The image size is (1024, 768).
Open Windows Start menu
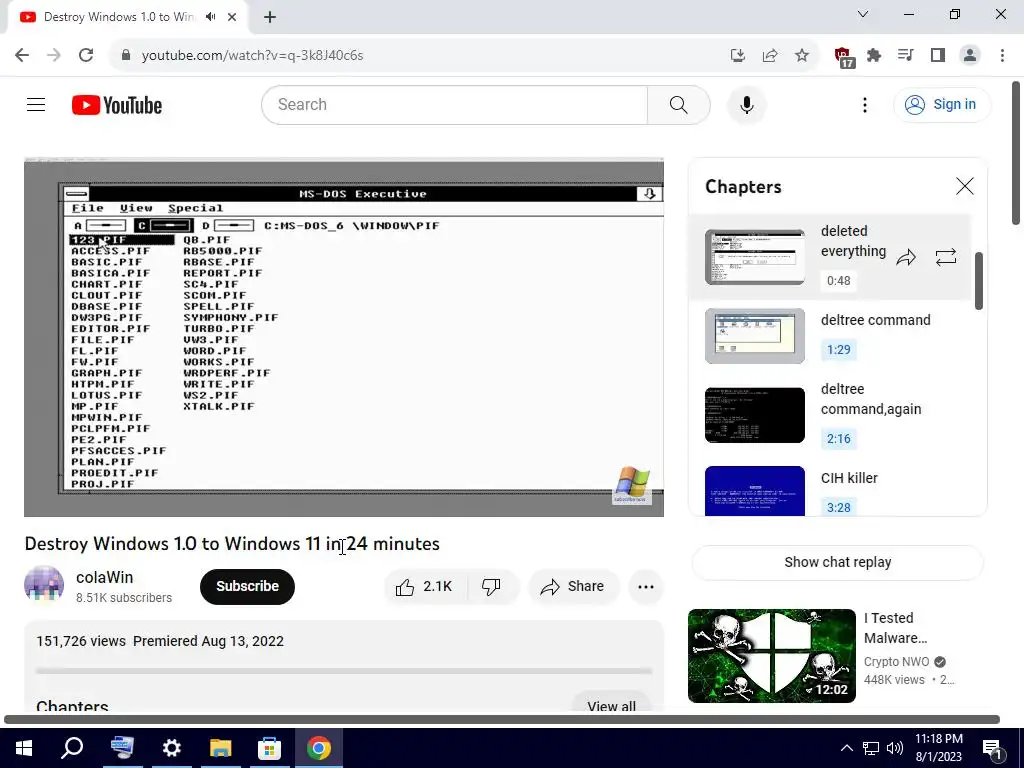(x=24, y=748)
